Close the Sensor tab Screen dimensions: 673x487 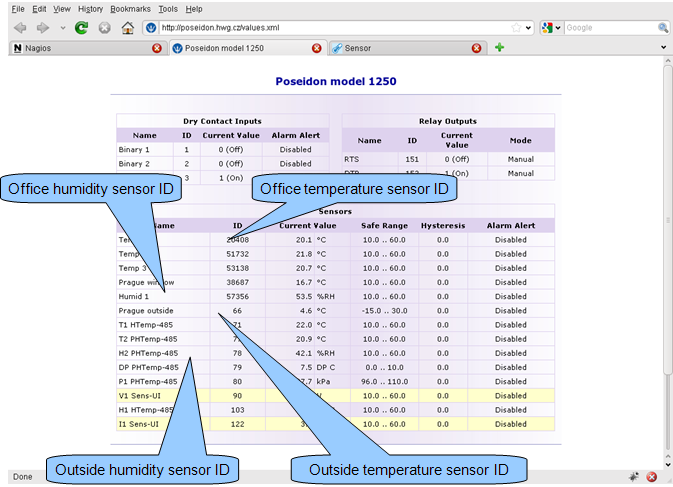point(476,48)
